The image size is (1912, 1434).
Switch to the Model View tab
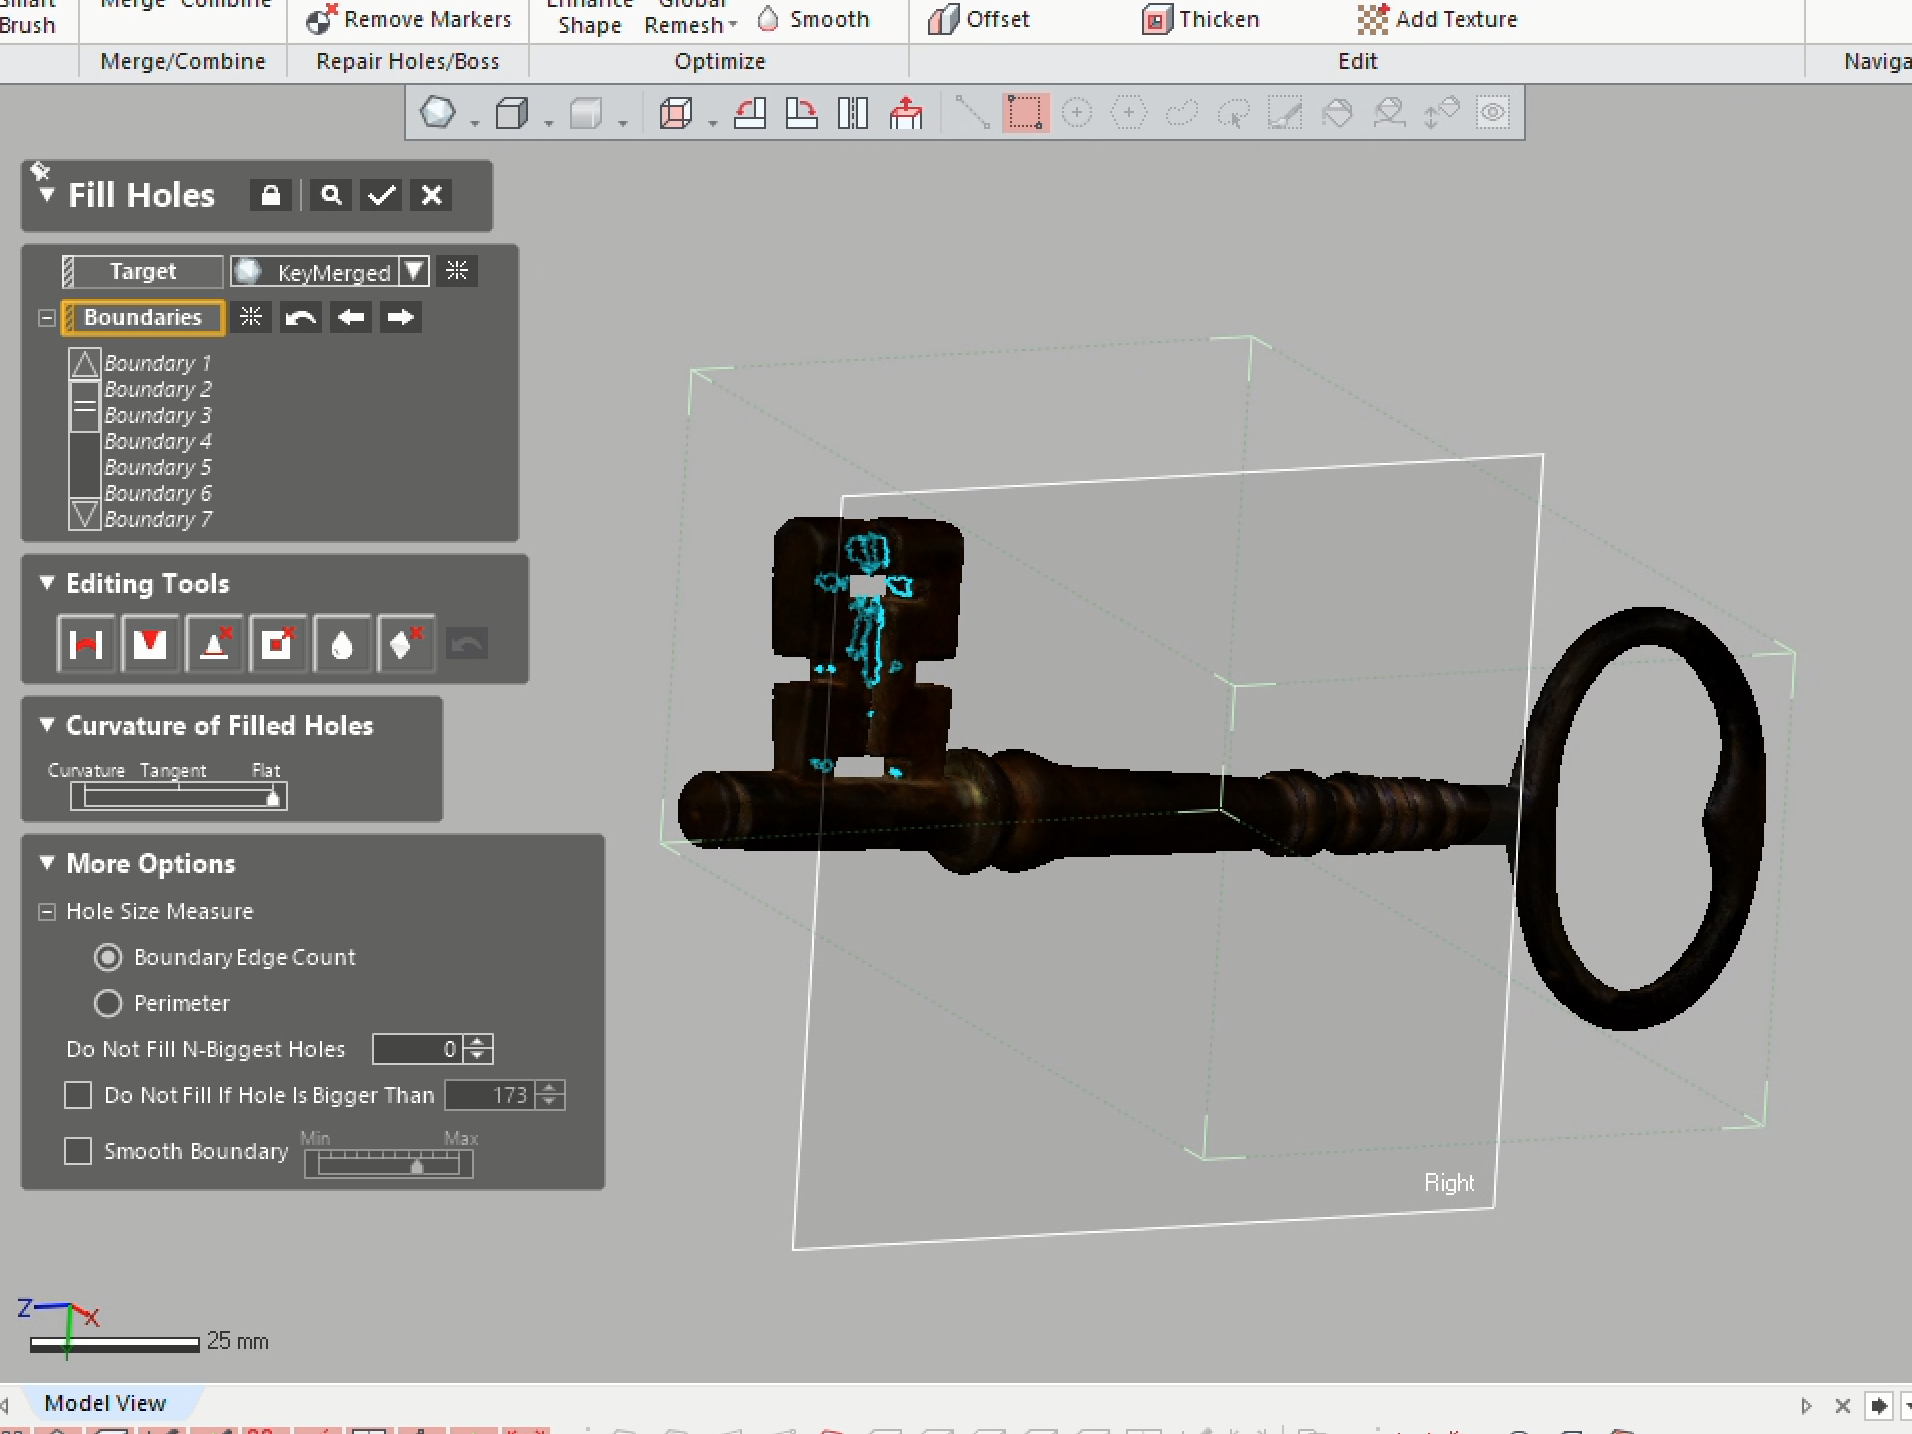[105, 1403]
